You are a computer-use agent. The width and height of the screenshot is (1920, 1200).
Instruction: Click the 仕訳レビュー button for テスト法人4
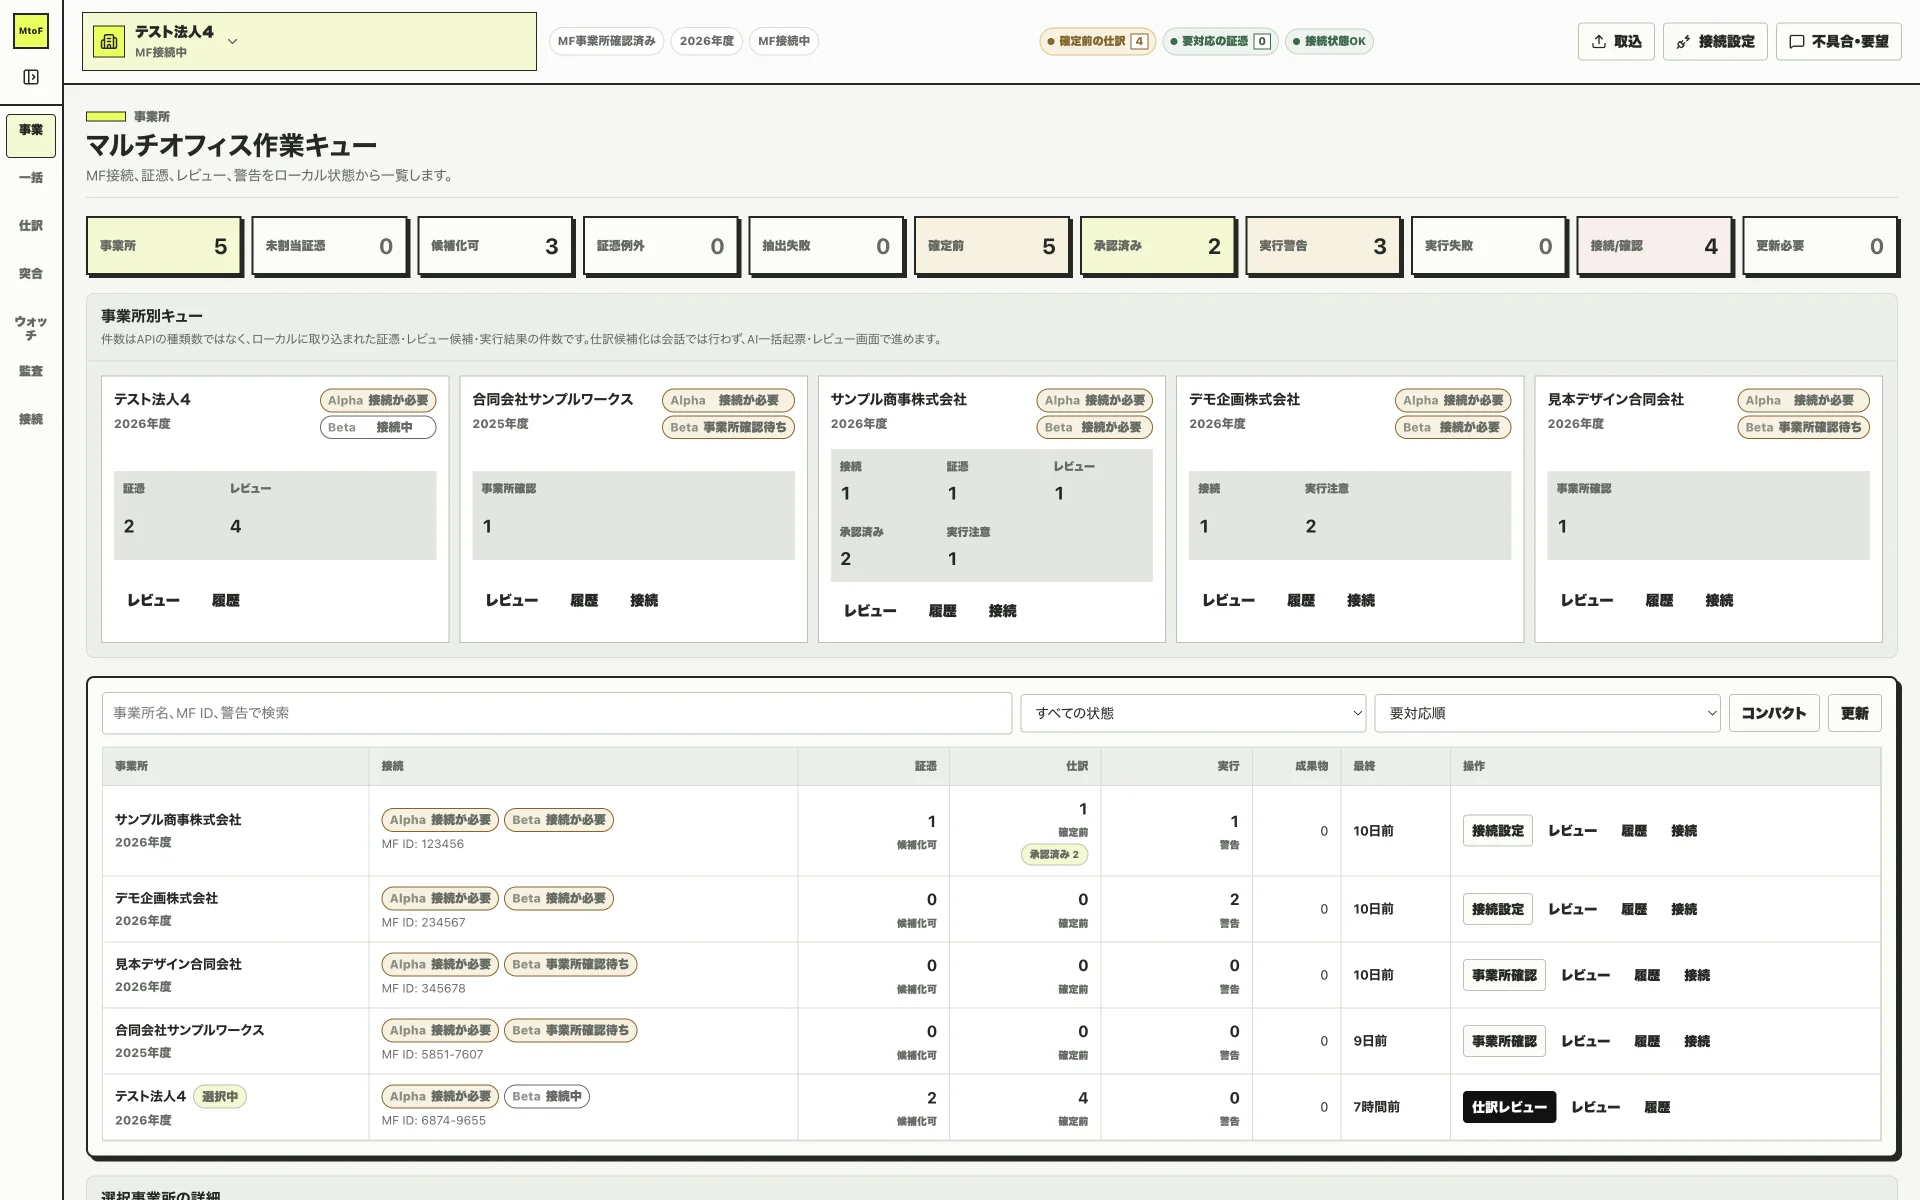1509,1107
